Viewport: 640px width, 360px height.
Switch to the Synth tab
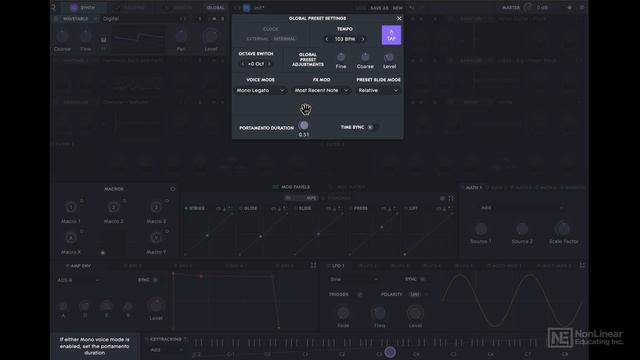(83, 7)
